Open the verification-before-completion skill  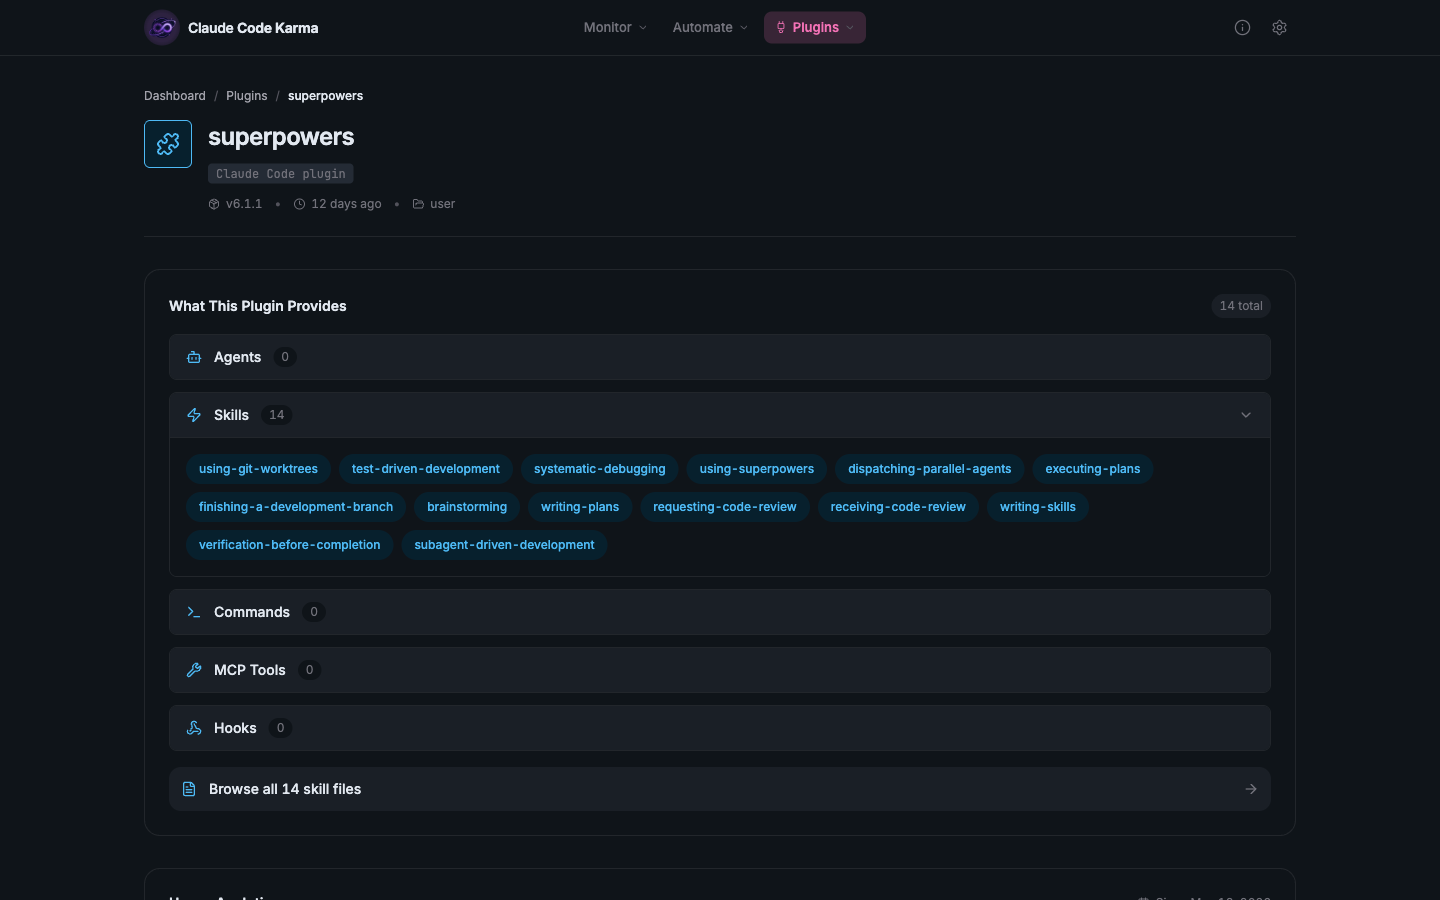pos(290,545)
